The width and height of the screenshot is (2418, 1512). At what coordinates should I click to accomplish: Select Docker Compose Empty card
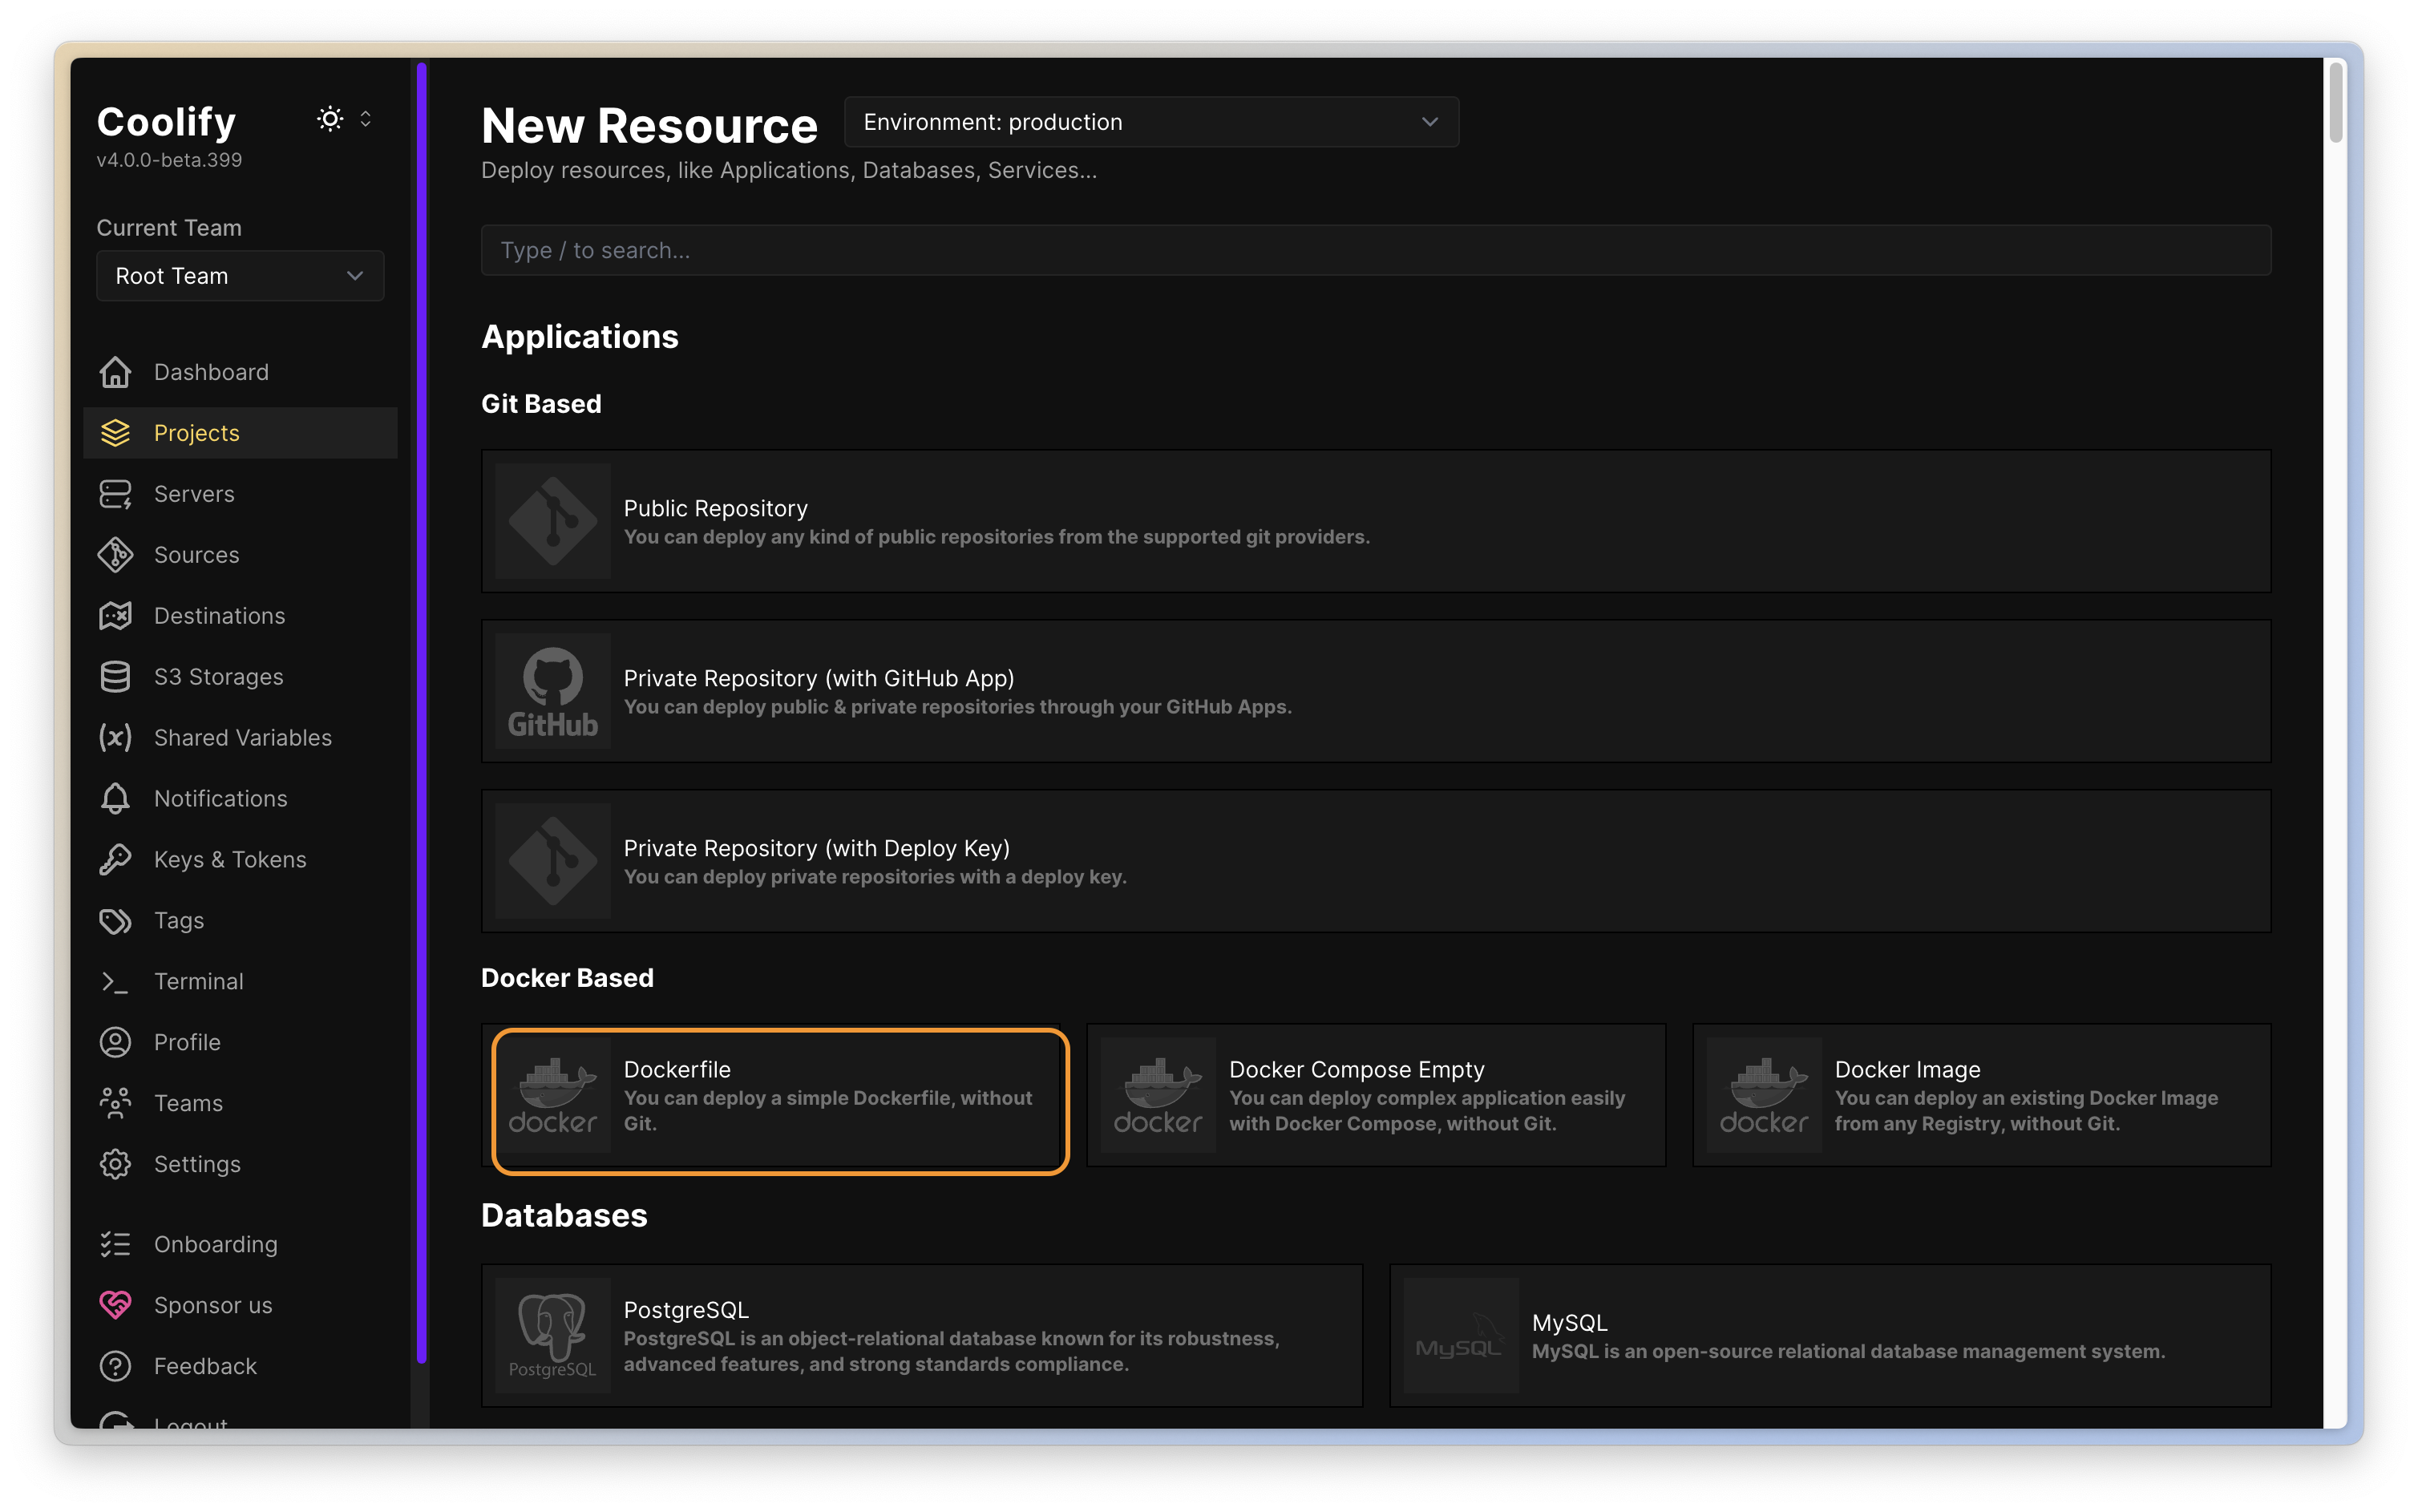(1375, 1095)
